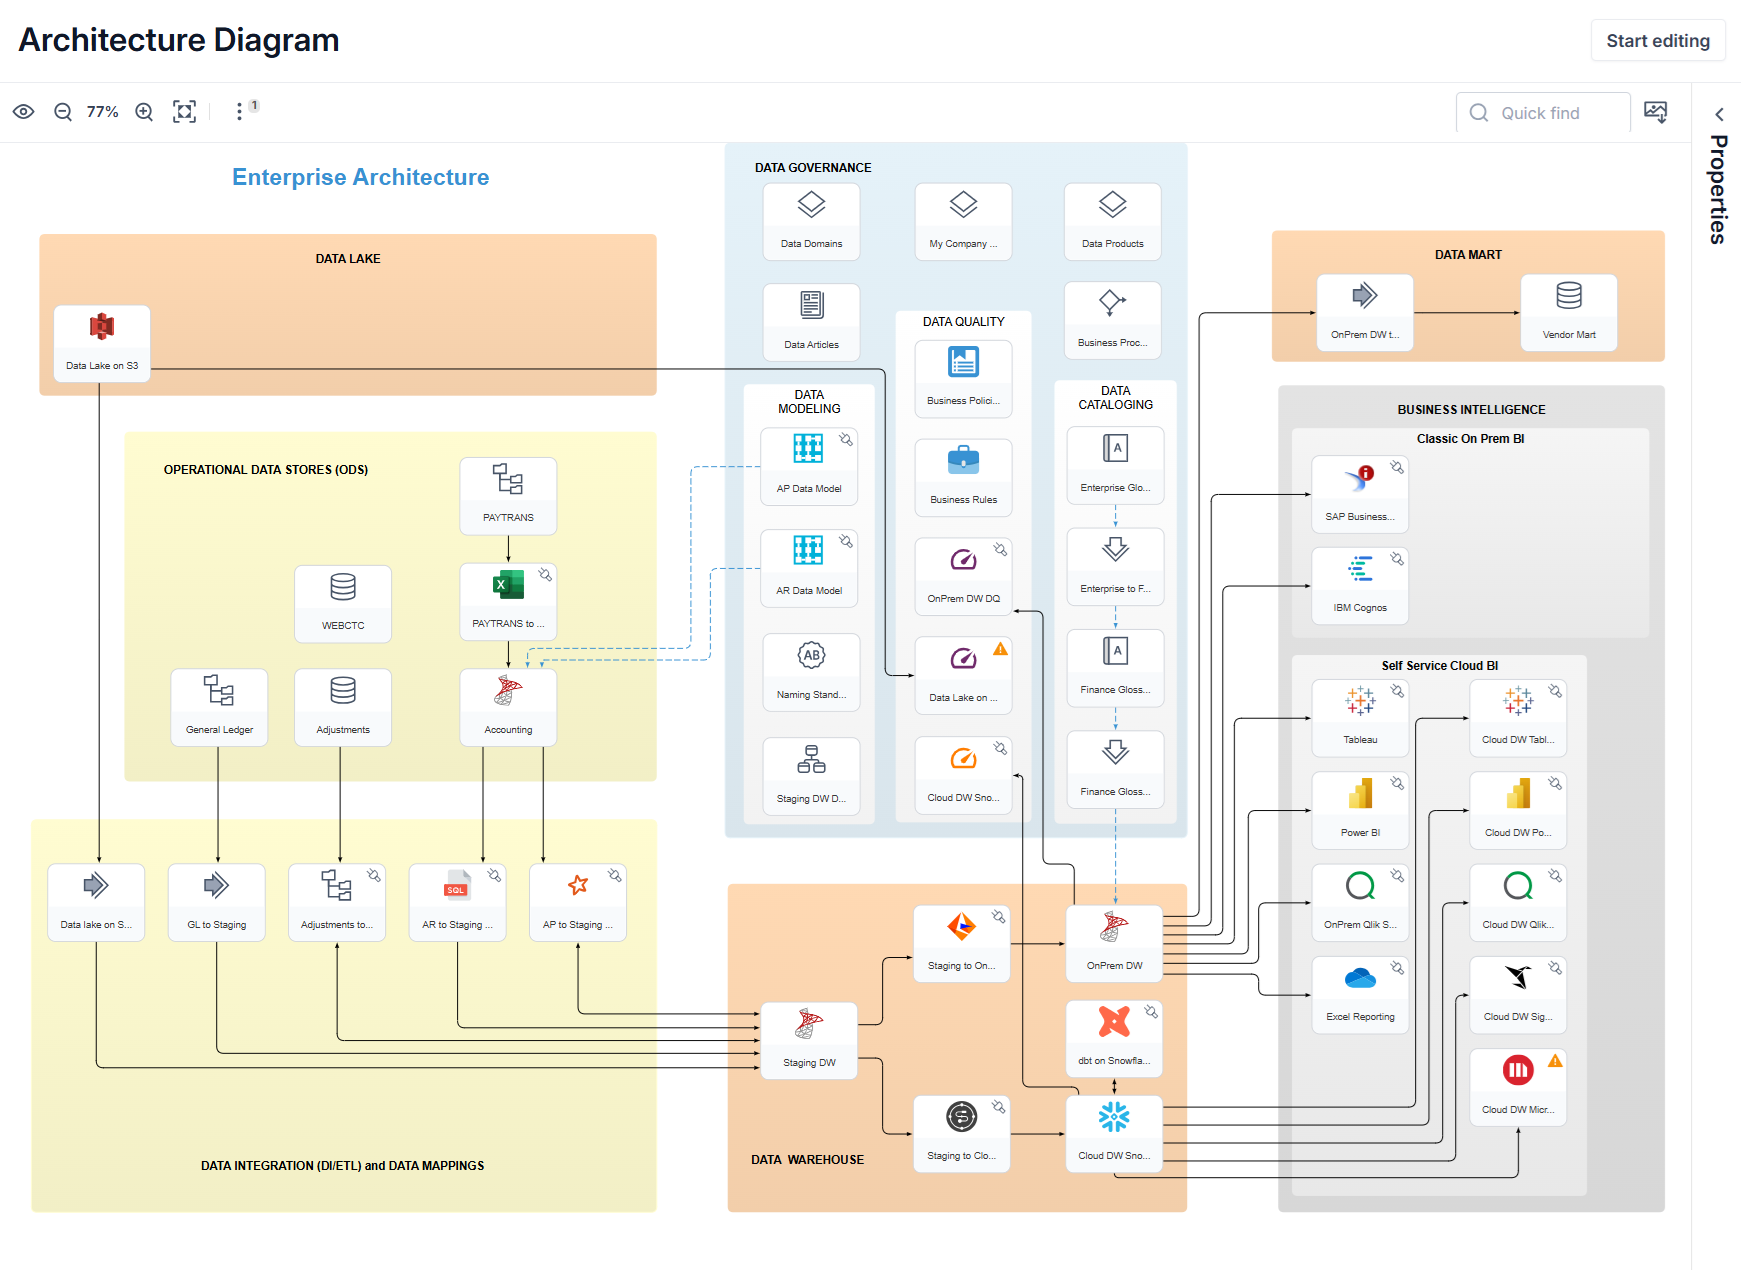This screenshot has width=1741, height=1270.
Task: Select the Data Lake on S3 node
Action: [x=102, y=343]
